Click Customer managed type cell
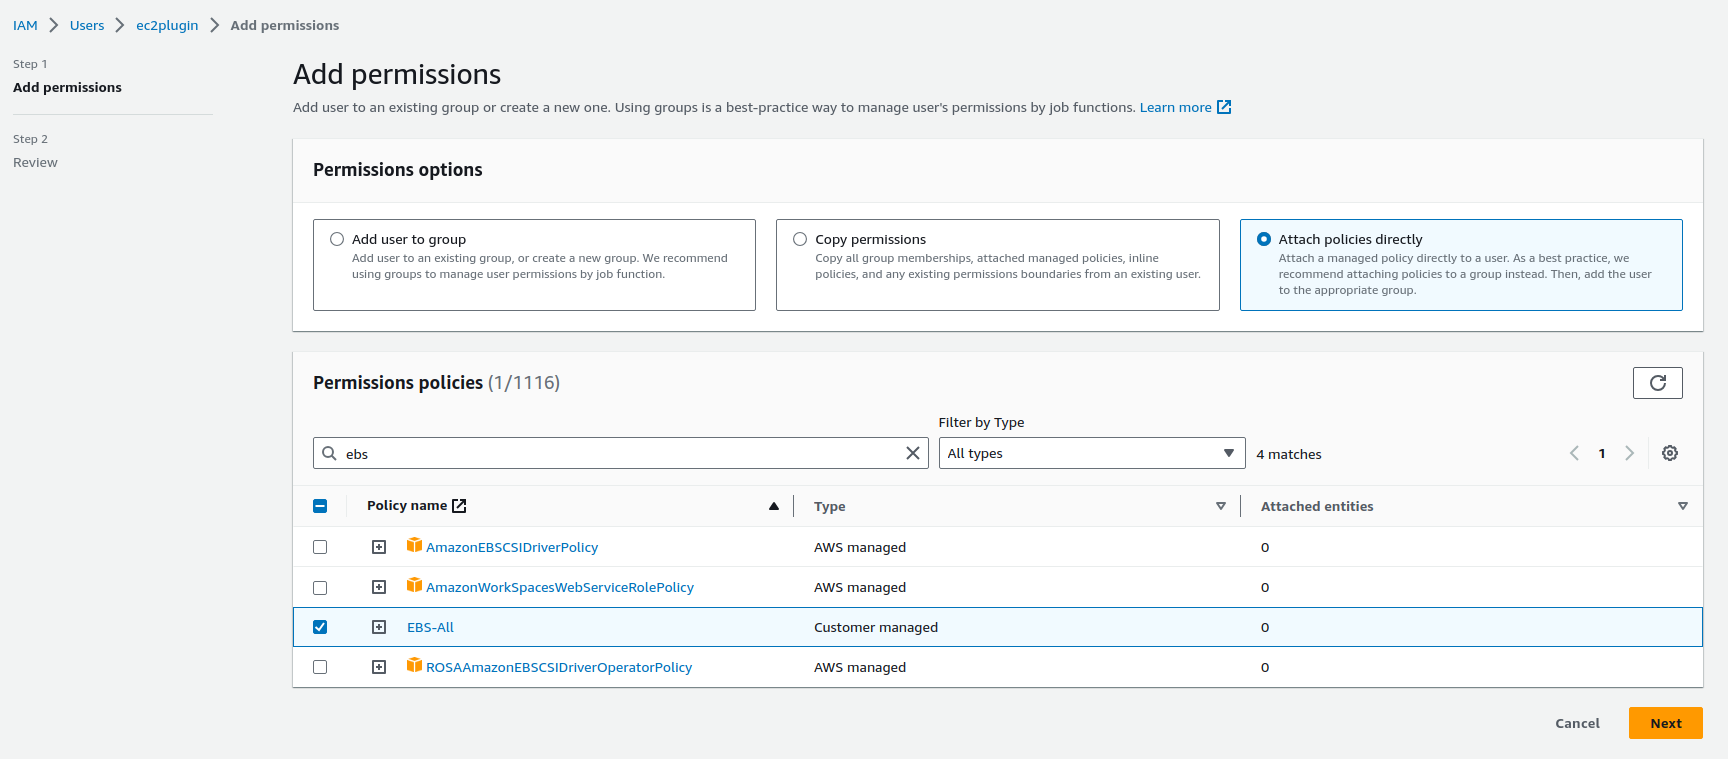This screenshot has height=759, width=1728. tap(876, 627)
